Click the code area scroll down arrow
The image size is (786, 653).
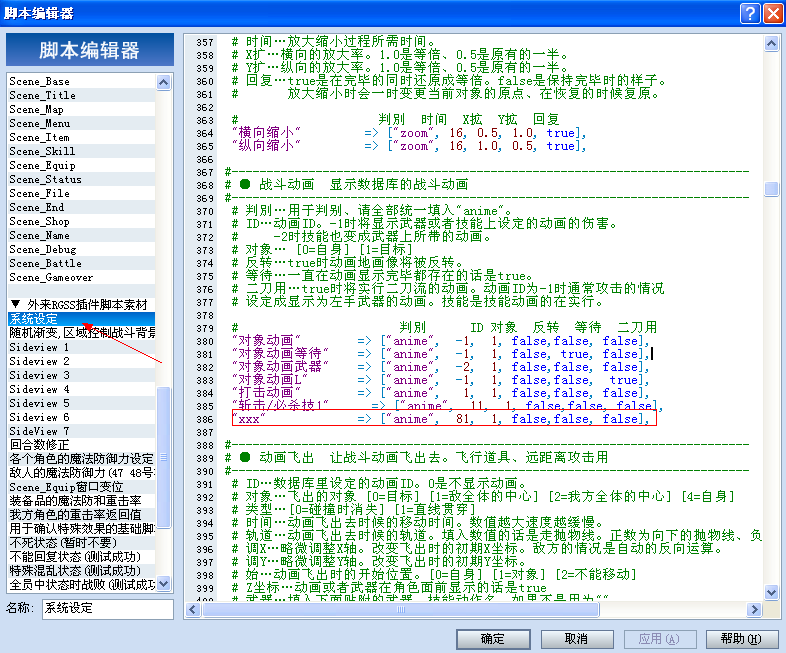tap(771, 592)
